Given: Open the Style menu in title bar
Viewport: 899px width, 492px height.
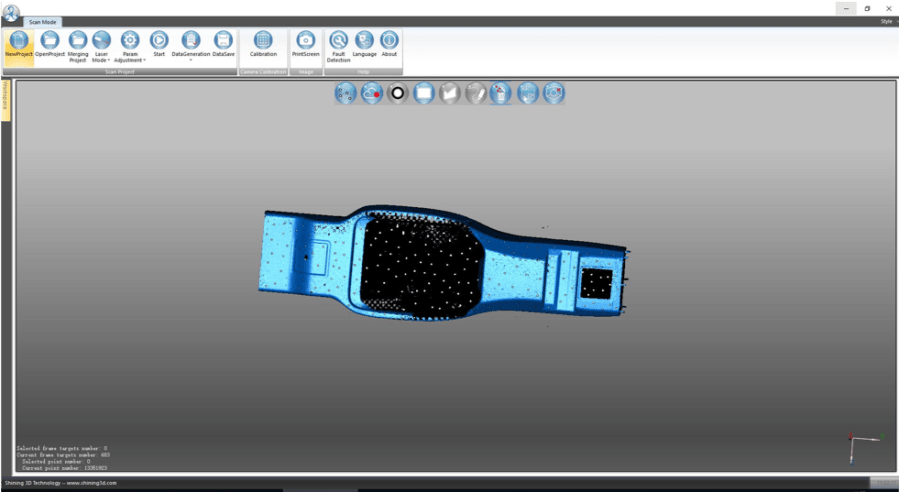Looking at the screenshot, I should click(x=886, y=21).
